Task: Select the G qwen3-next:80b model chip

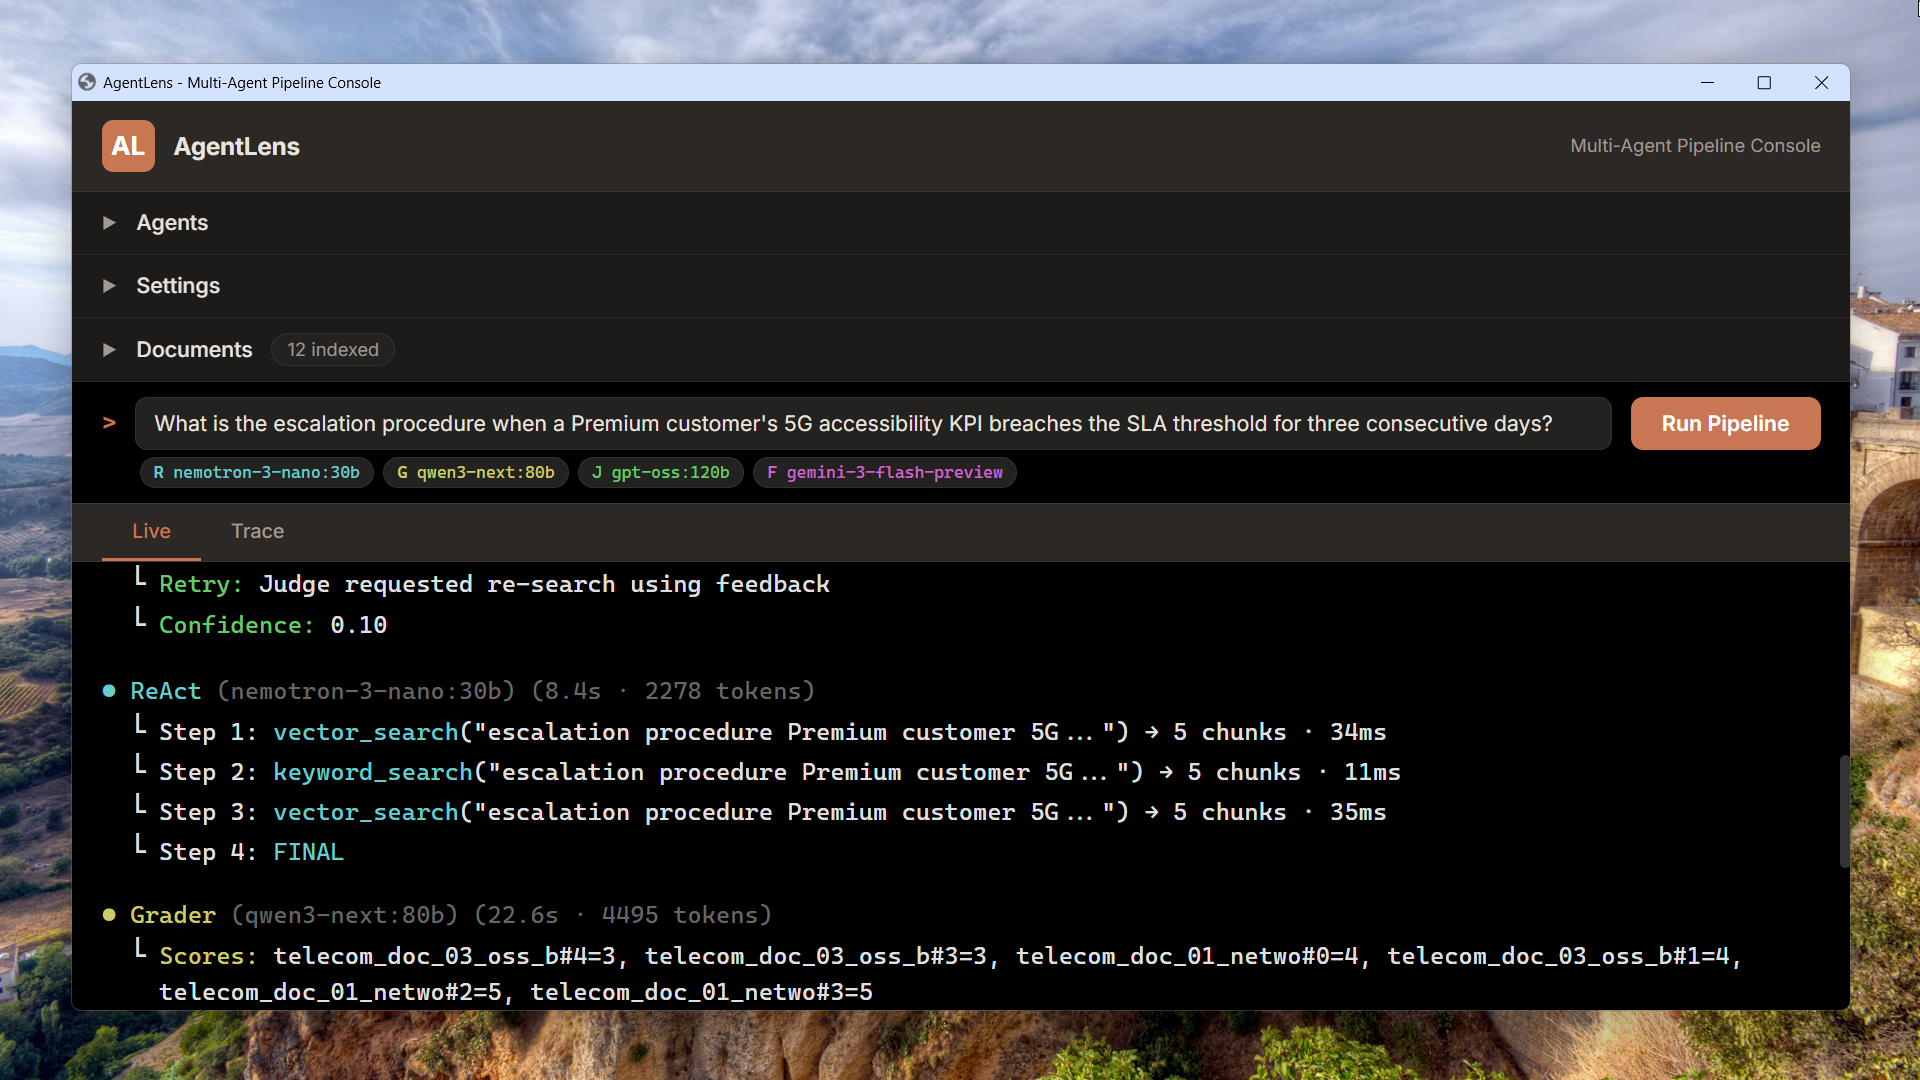Action: (x=475, y=473)
